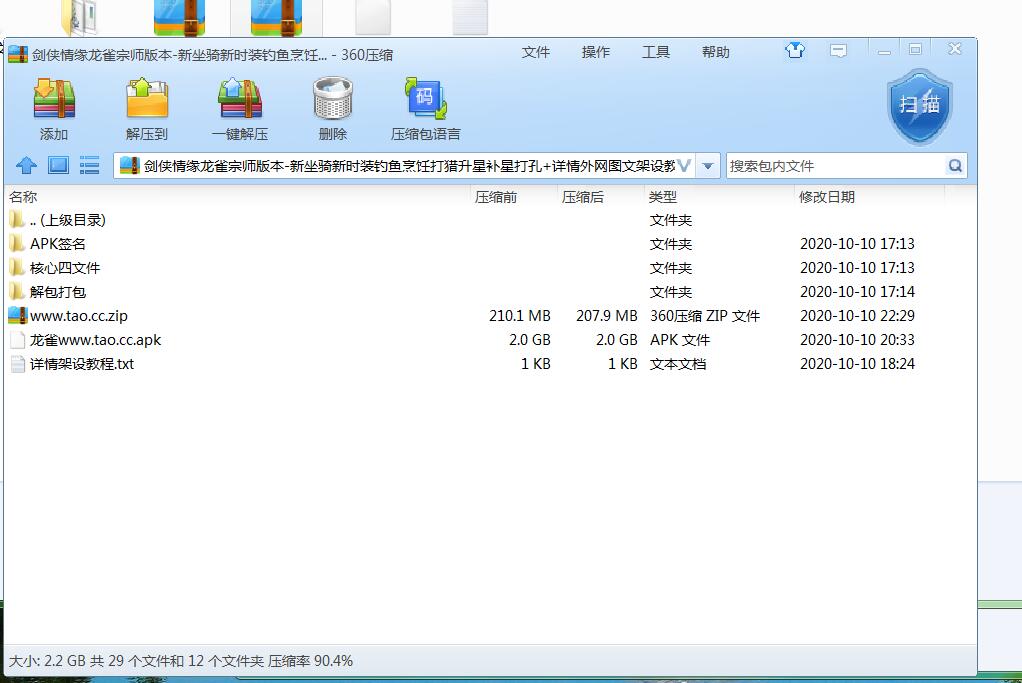Screen dimensions: 1022x683
Task: Click the 一键解压 one-click extract icon
Action: [x=240, y=100]
